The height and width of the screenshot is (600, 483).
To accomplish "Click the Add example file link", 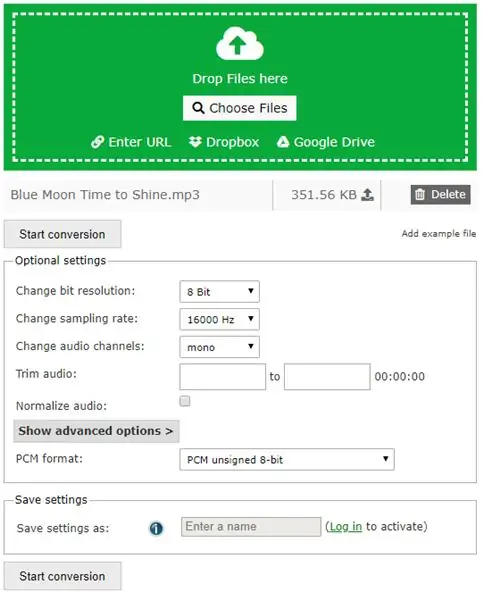I will pos(439,233).
